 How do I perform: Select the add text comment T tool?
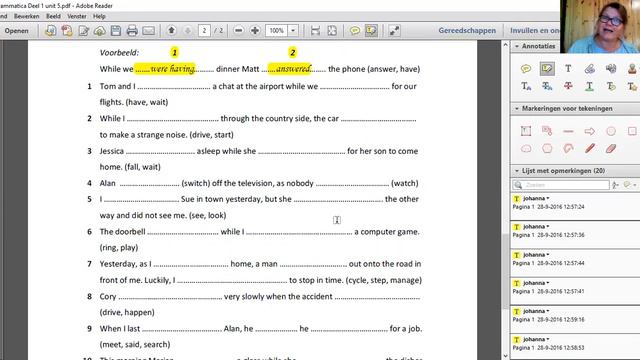[568, 69]
